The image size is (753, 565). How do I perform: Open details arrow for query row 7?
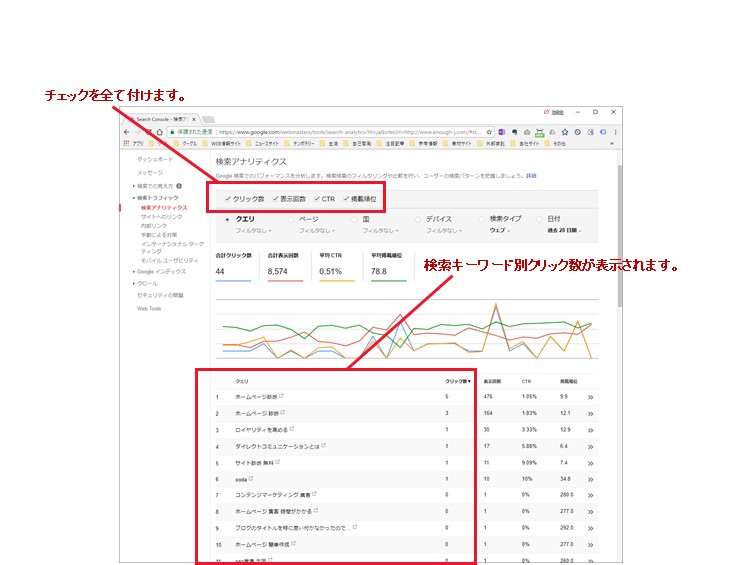(x=590, y=495)
